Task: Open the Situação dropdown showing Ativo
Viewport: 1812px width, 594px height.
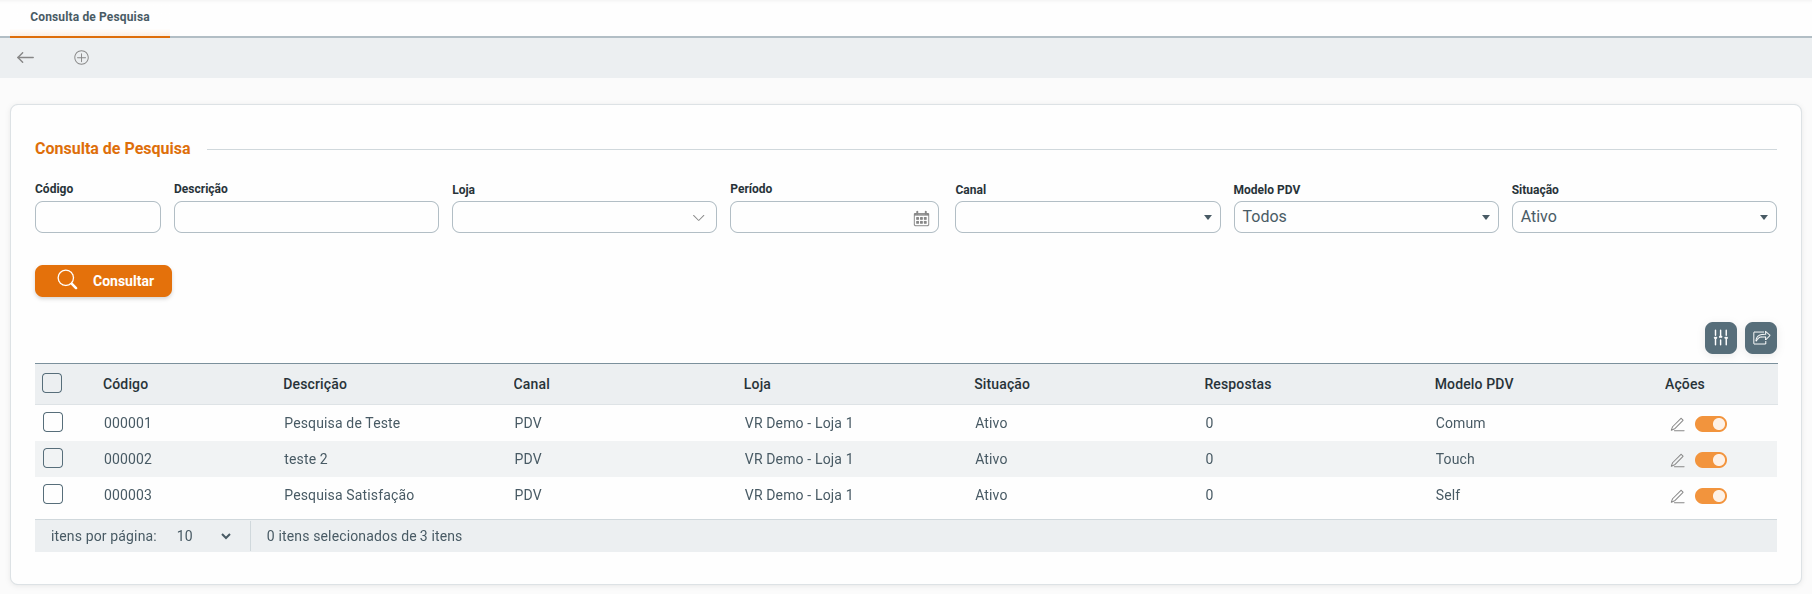Action: click(x=1643, y=217)
